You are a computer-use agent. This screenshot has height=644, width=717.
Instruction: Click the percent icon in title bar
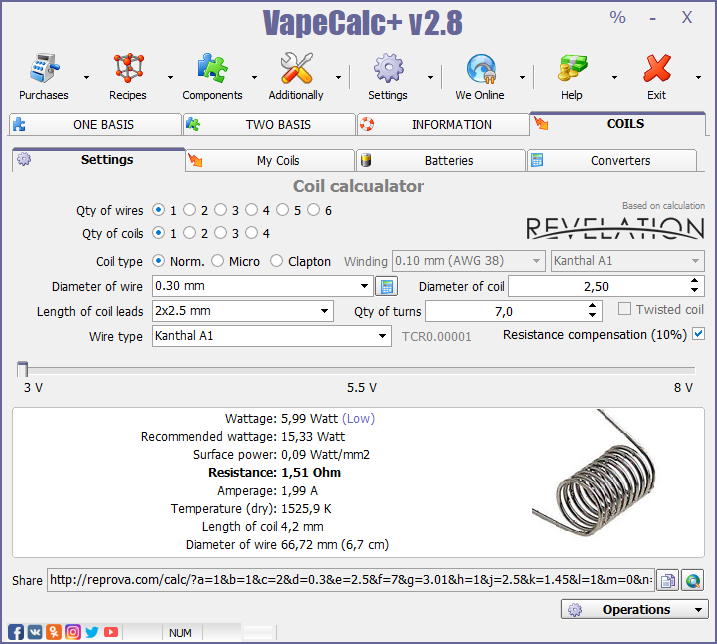click(617, 17)
